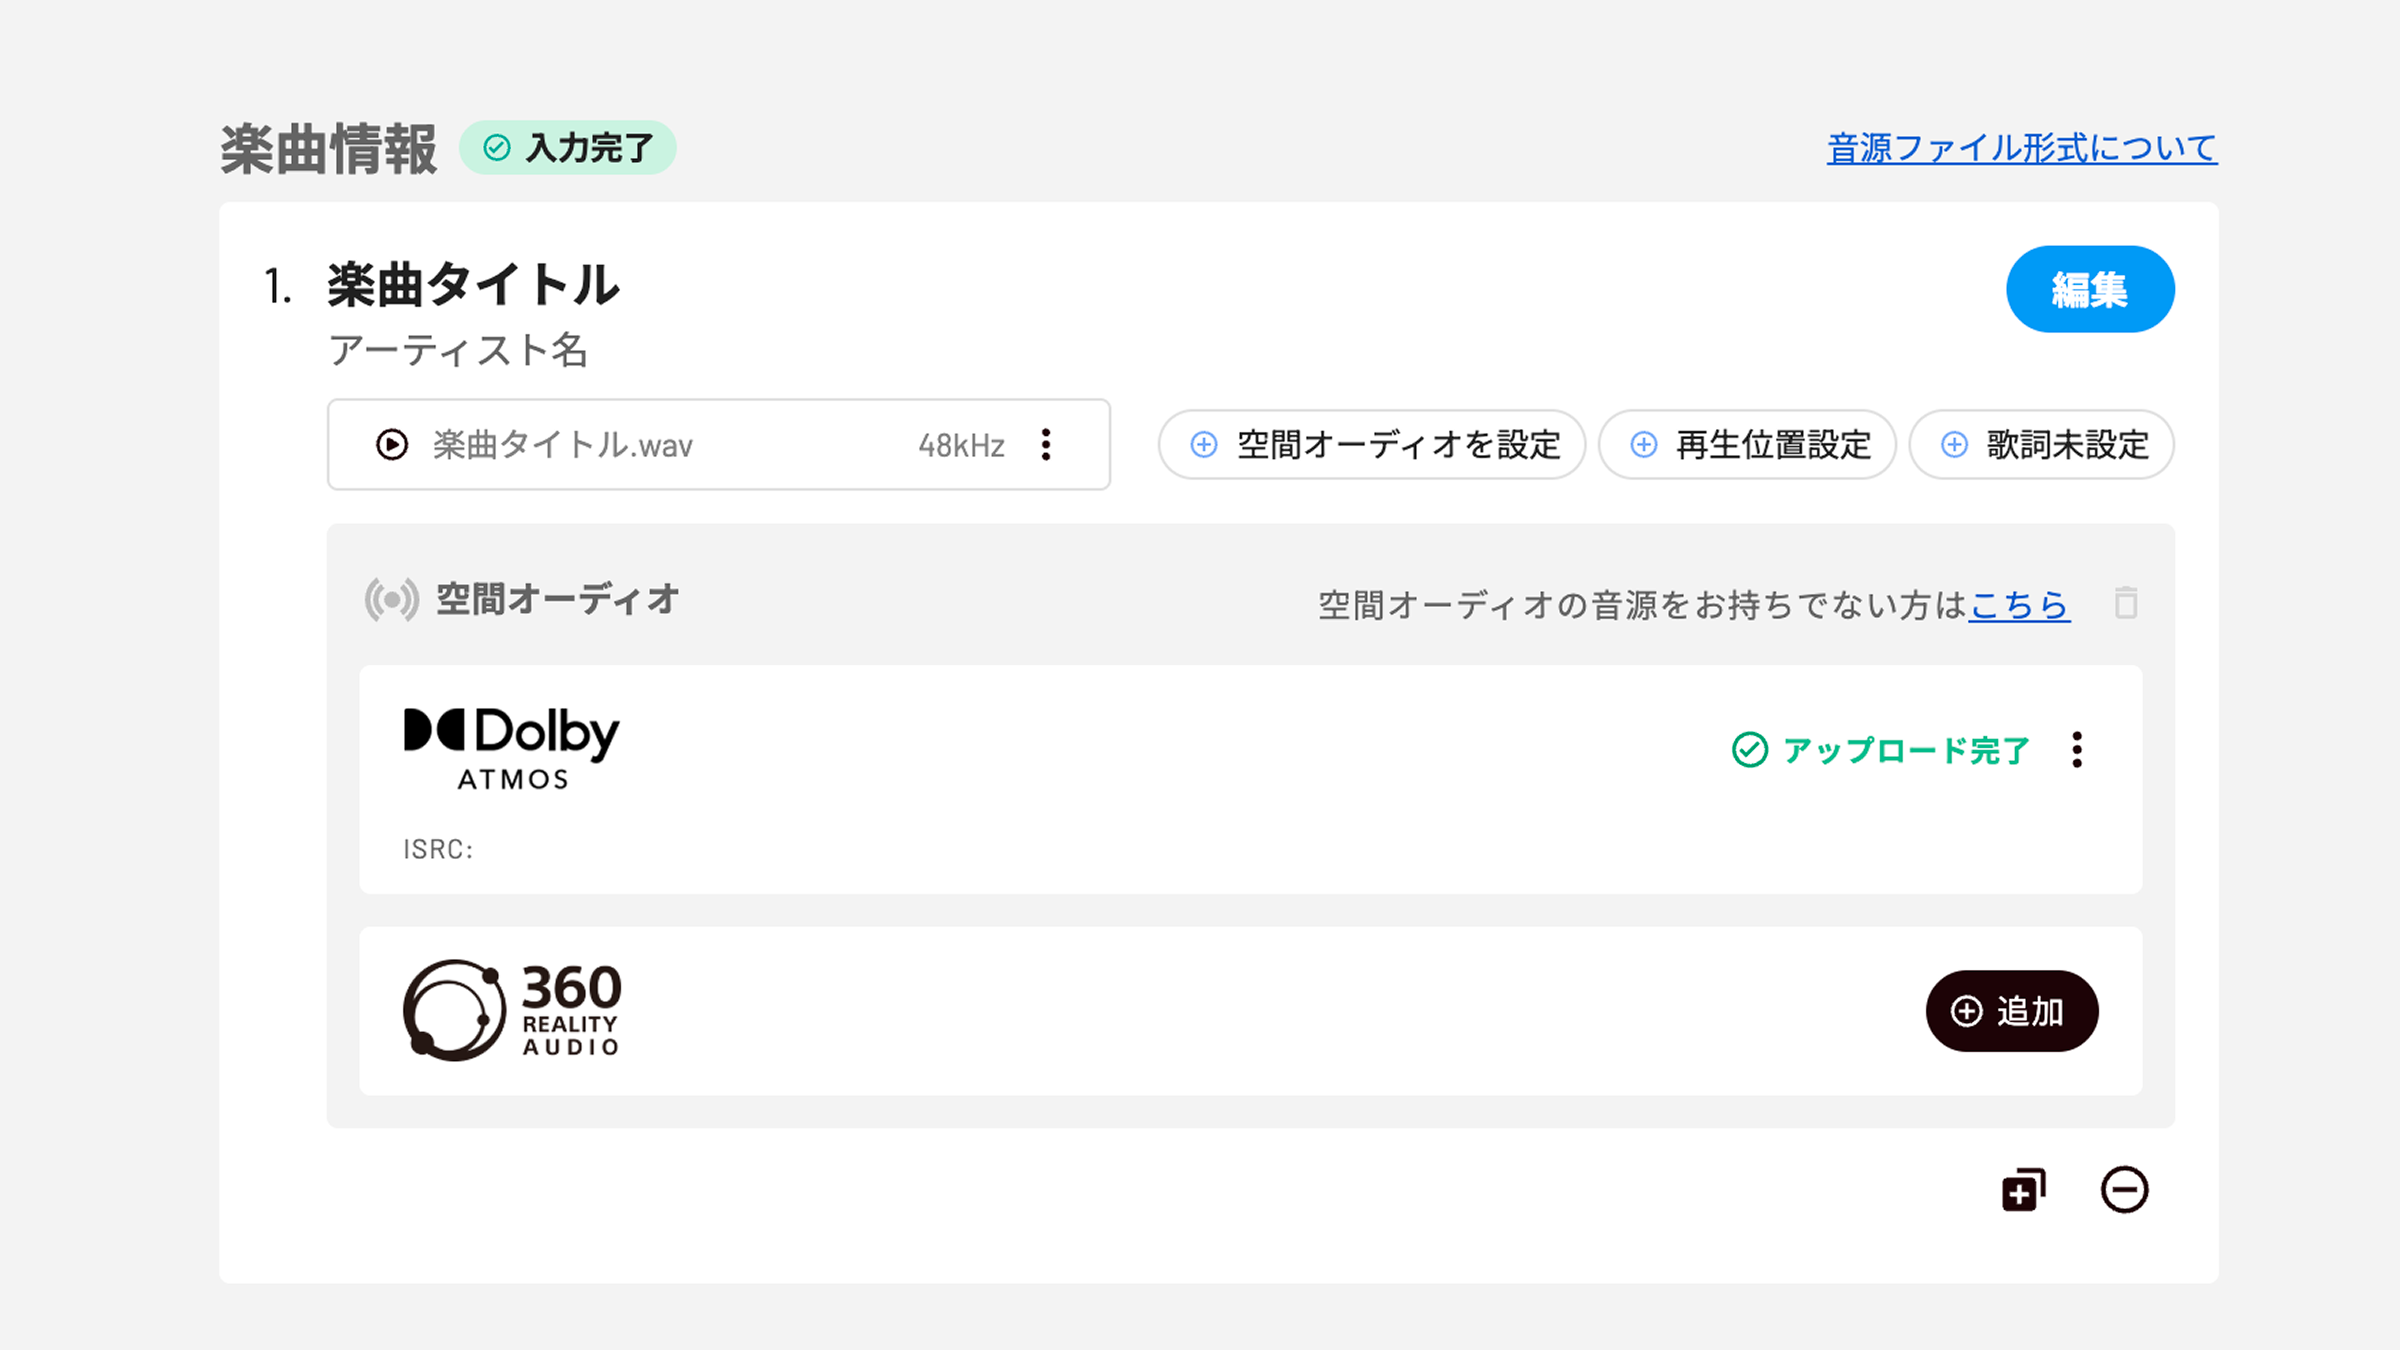Click the Dolby Atmos logo
The width and height of the screenshot is (2400, 1350).
click(512, 749)
